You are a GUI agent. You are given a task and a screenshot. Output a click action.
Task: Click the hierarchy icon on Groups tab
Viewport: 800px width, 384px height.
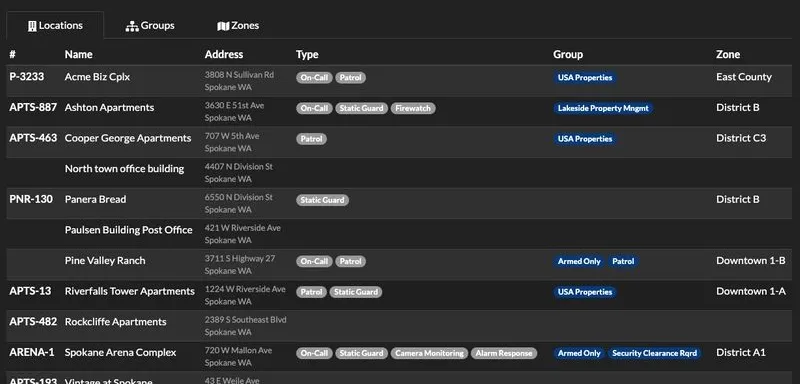tap(132, 26)
